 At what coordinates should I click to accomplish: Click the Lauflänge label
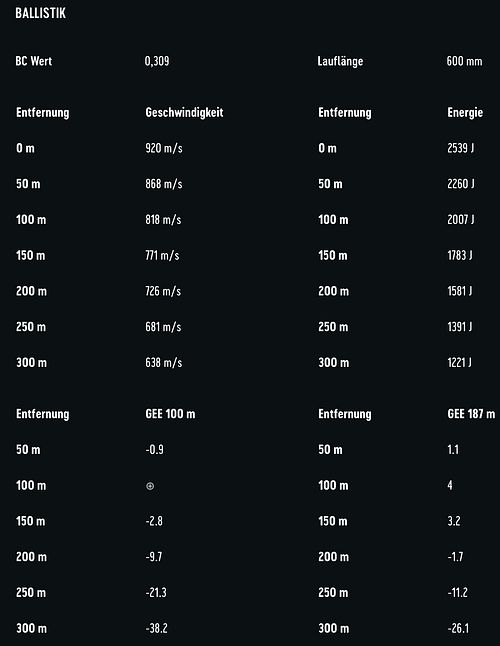(x=340, y=61)
